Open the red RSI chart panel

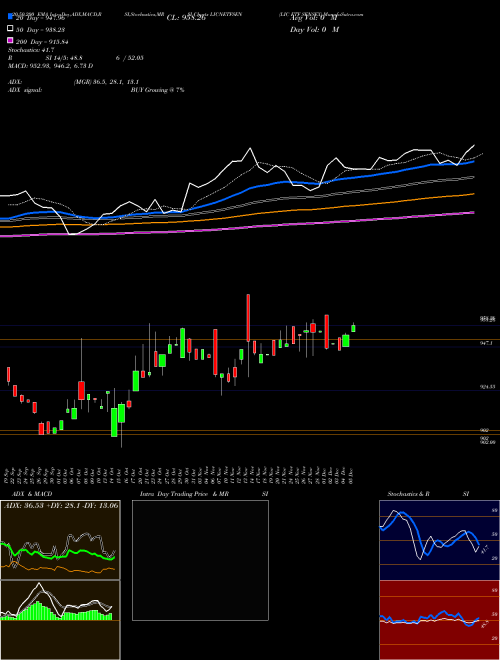439,620
